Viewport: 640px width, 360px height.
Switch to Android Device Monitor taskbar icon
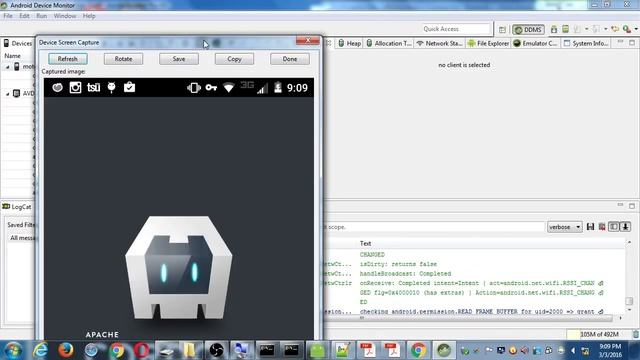444,350
